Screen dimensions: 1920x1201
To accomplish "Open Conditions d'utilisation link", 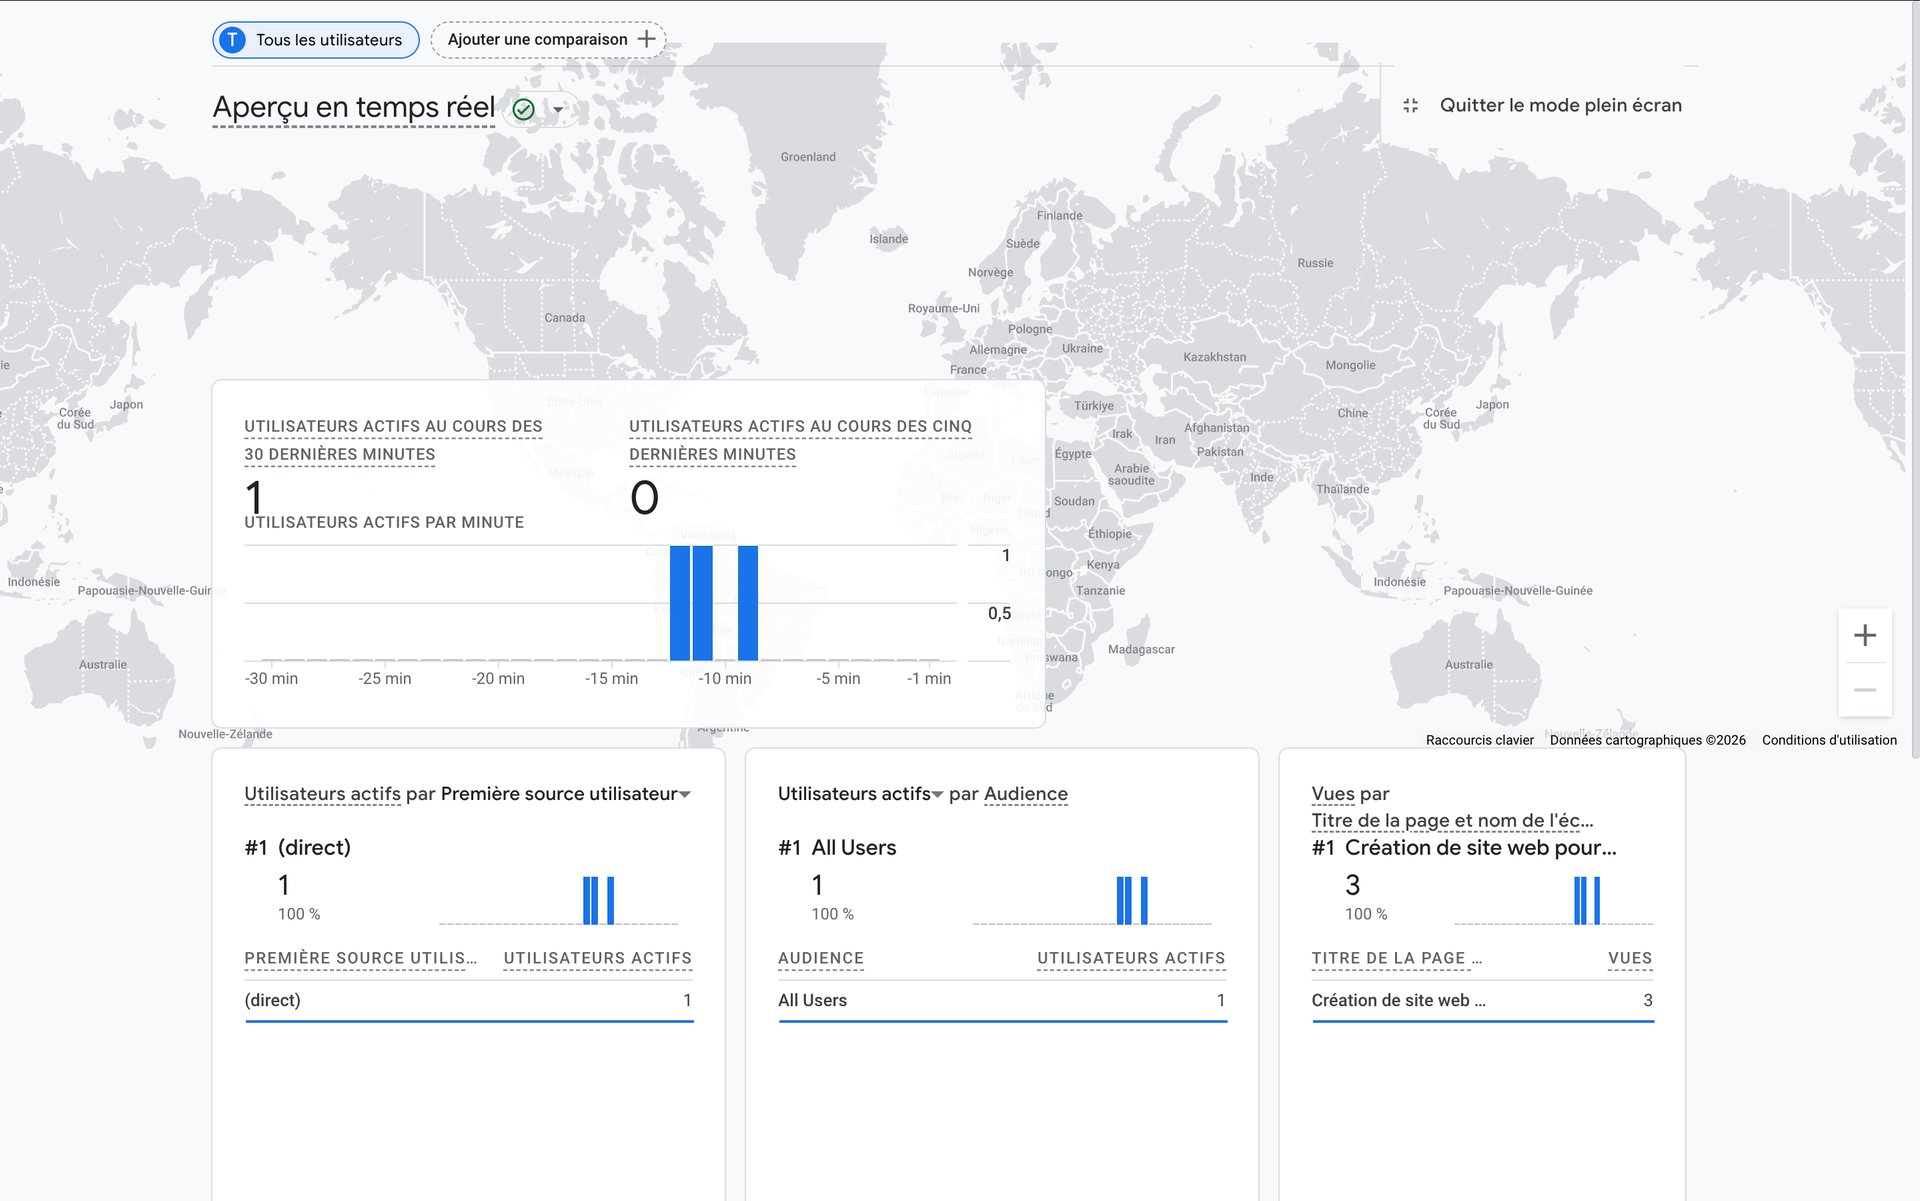I will [1828, 740].
